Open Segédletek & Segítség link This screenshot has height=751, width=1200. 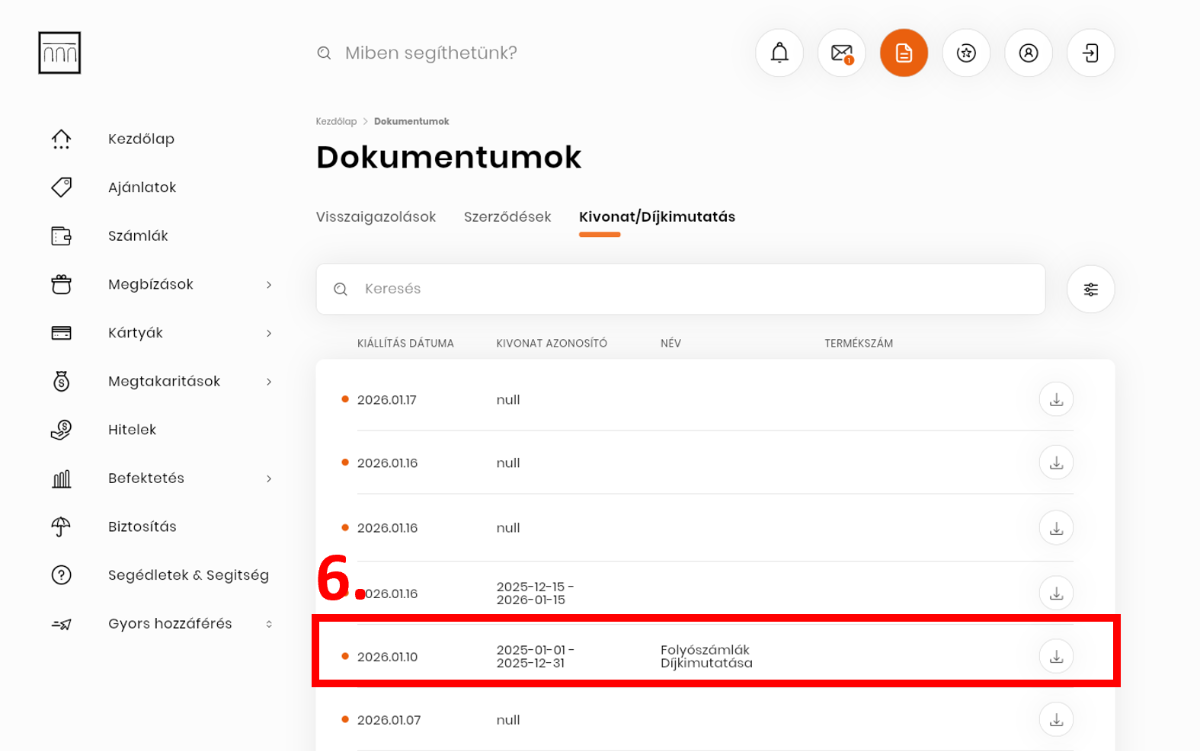[x=188, y=575]
